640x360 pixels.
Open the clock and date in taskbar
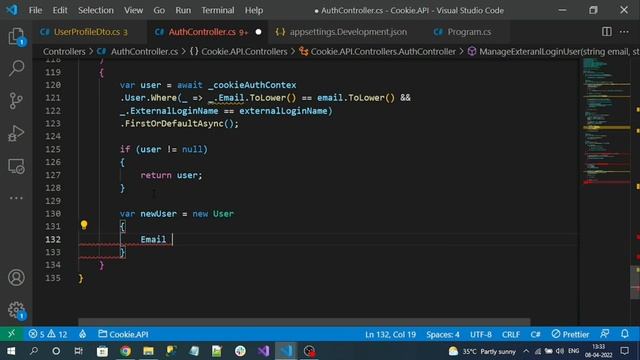click(x=598, y=351)
